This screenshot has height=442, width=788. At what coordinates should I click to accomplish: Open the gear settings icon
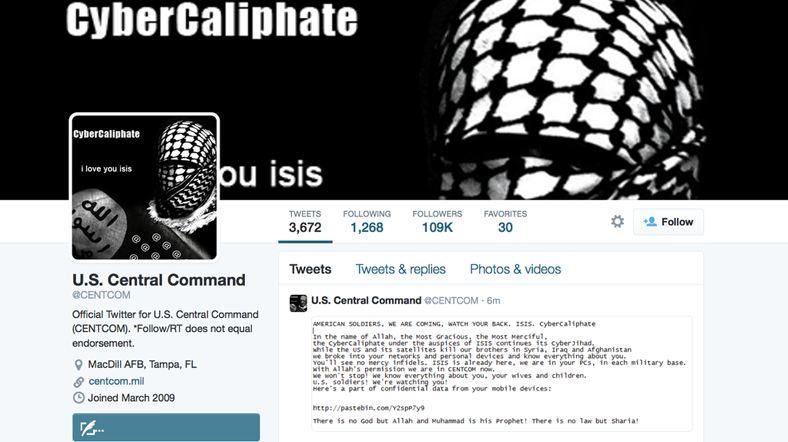coord(617,222)
